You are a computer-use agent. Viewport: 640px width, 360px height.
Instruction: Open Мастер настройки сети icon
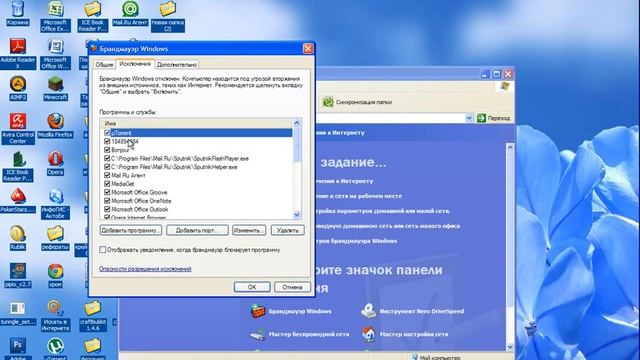pyautogui.click(x=369, y=334)
